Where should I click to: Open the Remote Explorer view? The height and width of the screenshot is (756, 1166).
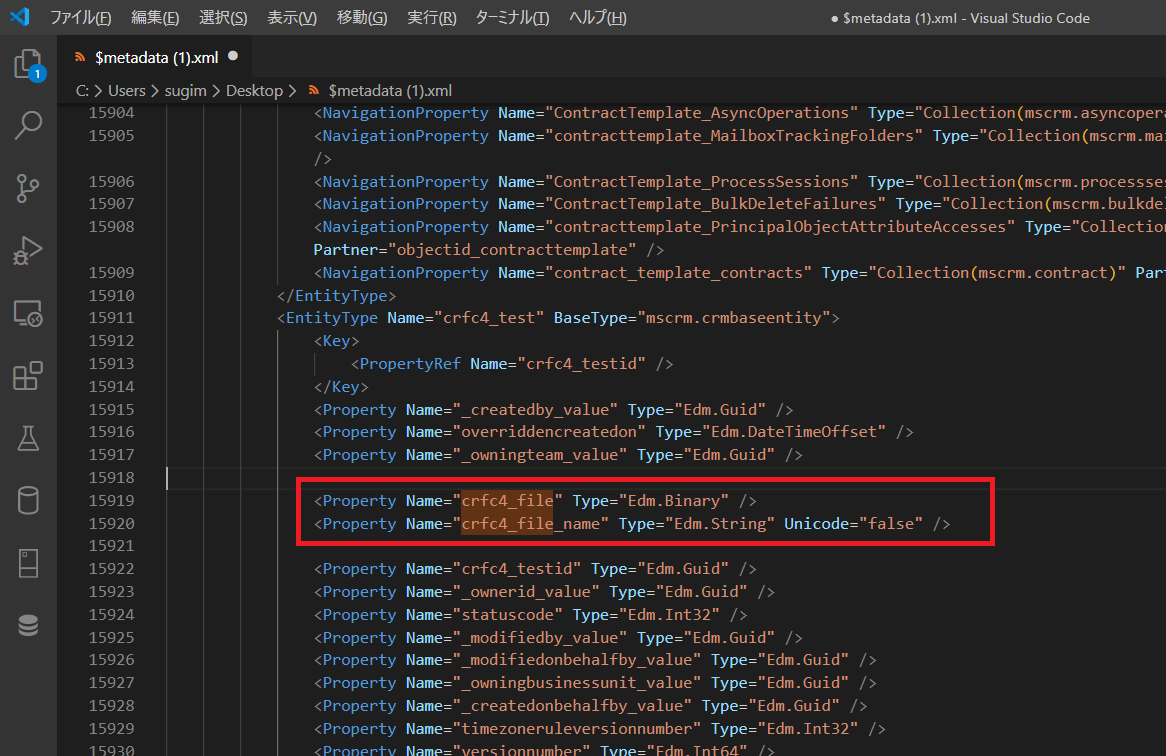pos(27,314)
